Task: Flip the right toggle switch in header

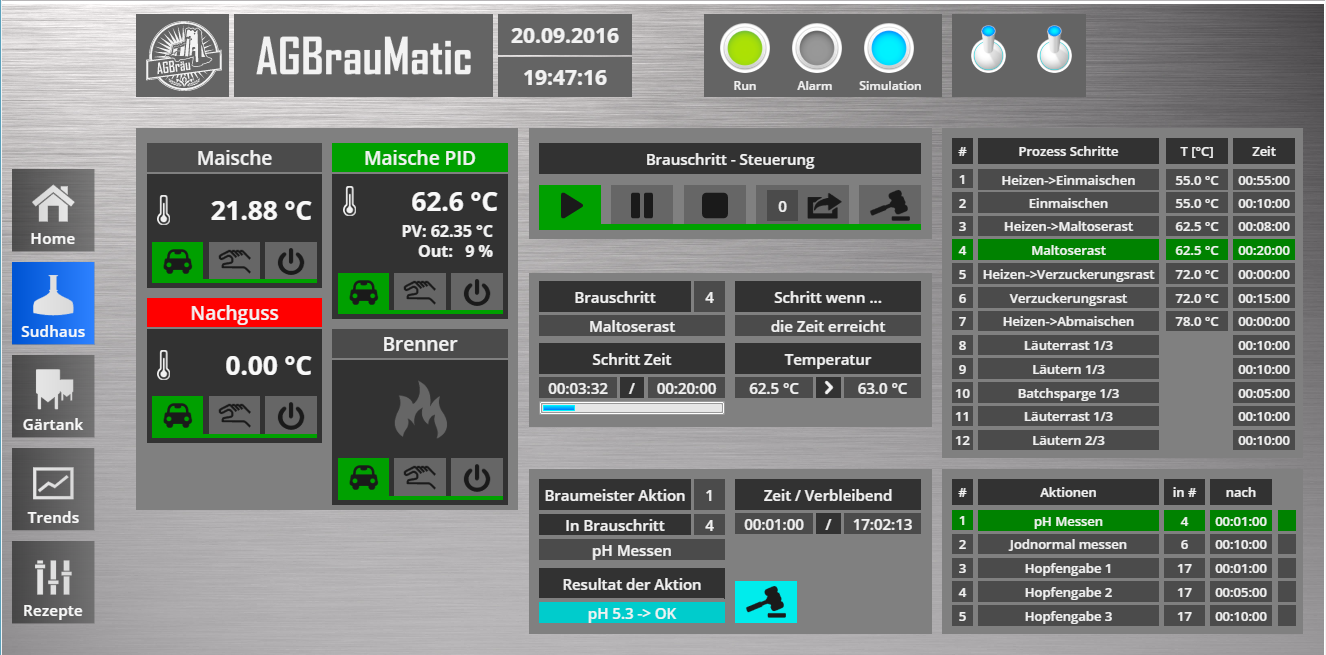Action: tap(1052, 51)
